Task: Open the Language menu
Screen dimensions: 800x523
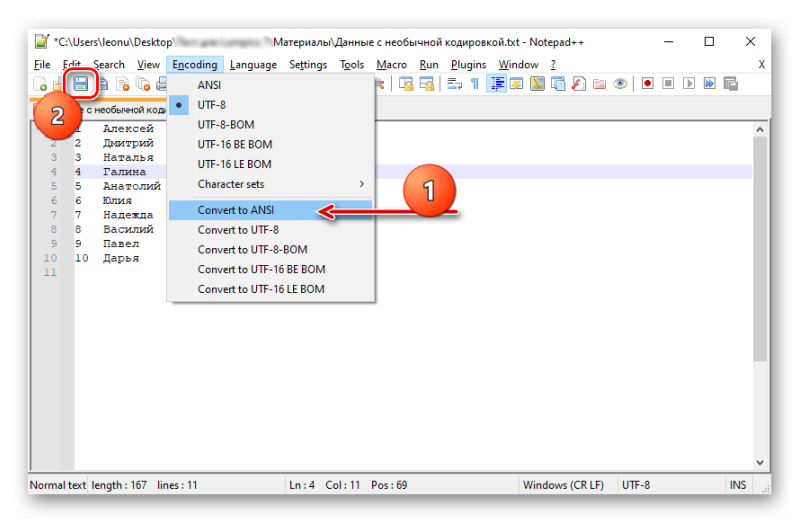Action: [253, 65]
